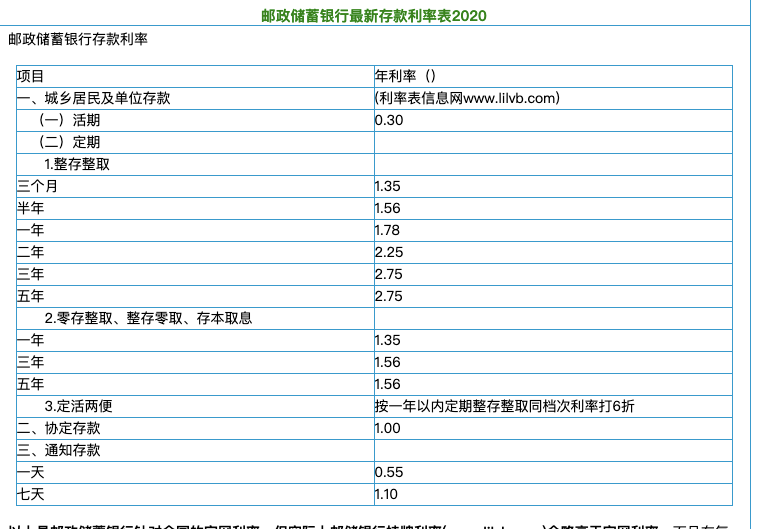This screenshot has width=762, height=529.
Task: Click the 1.56 value in 三年 row
Action: point(387,362)
